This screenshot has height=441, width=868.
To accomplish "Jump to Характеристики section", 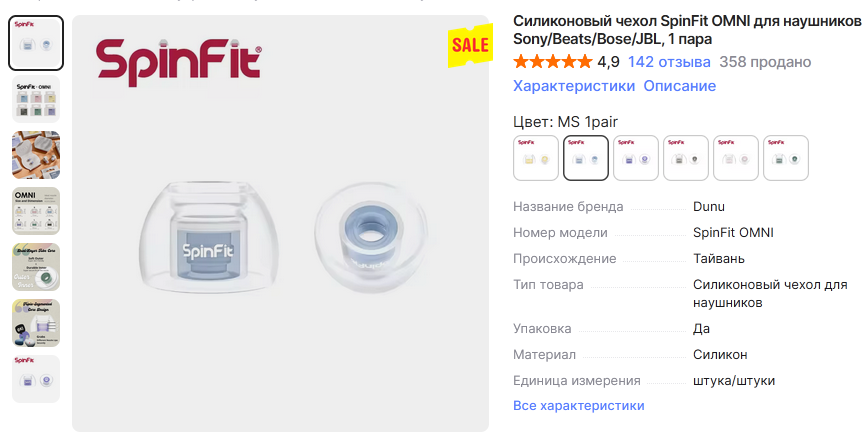I will coord(574,86).
